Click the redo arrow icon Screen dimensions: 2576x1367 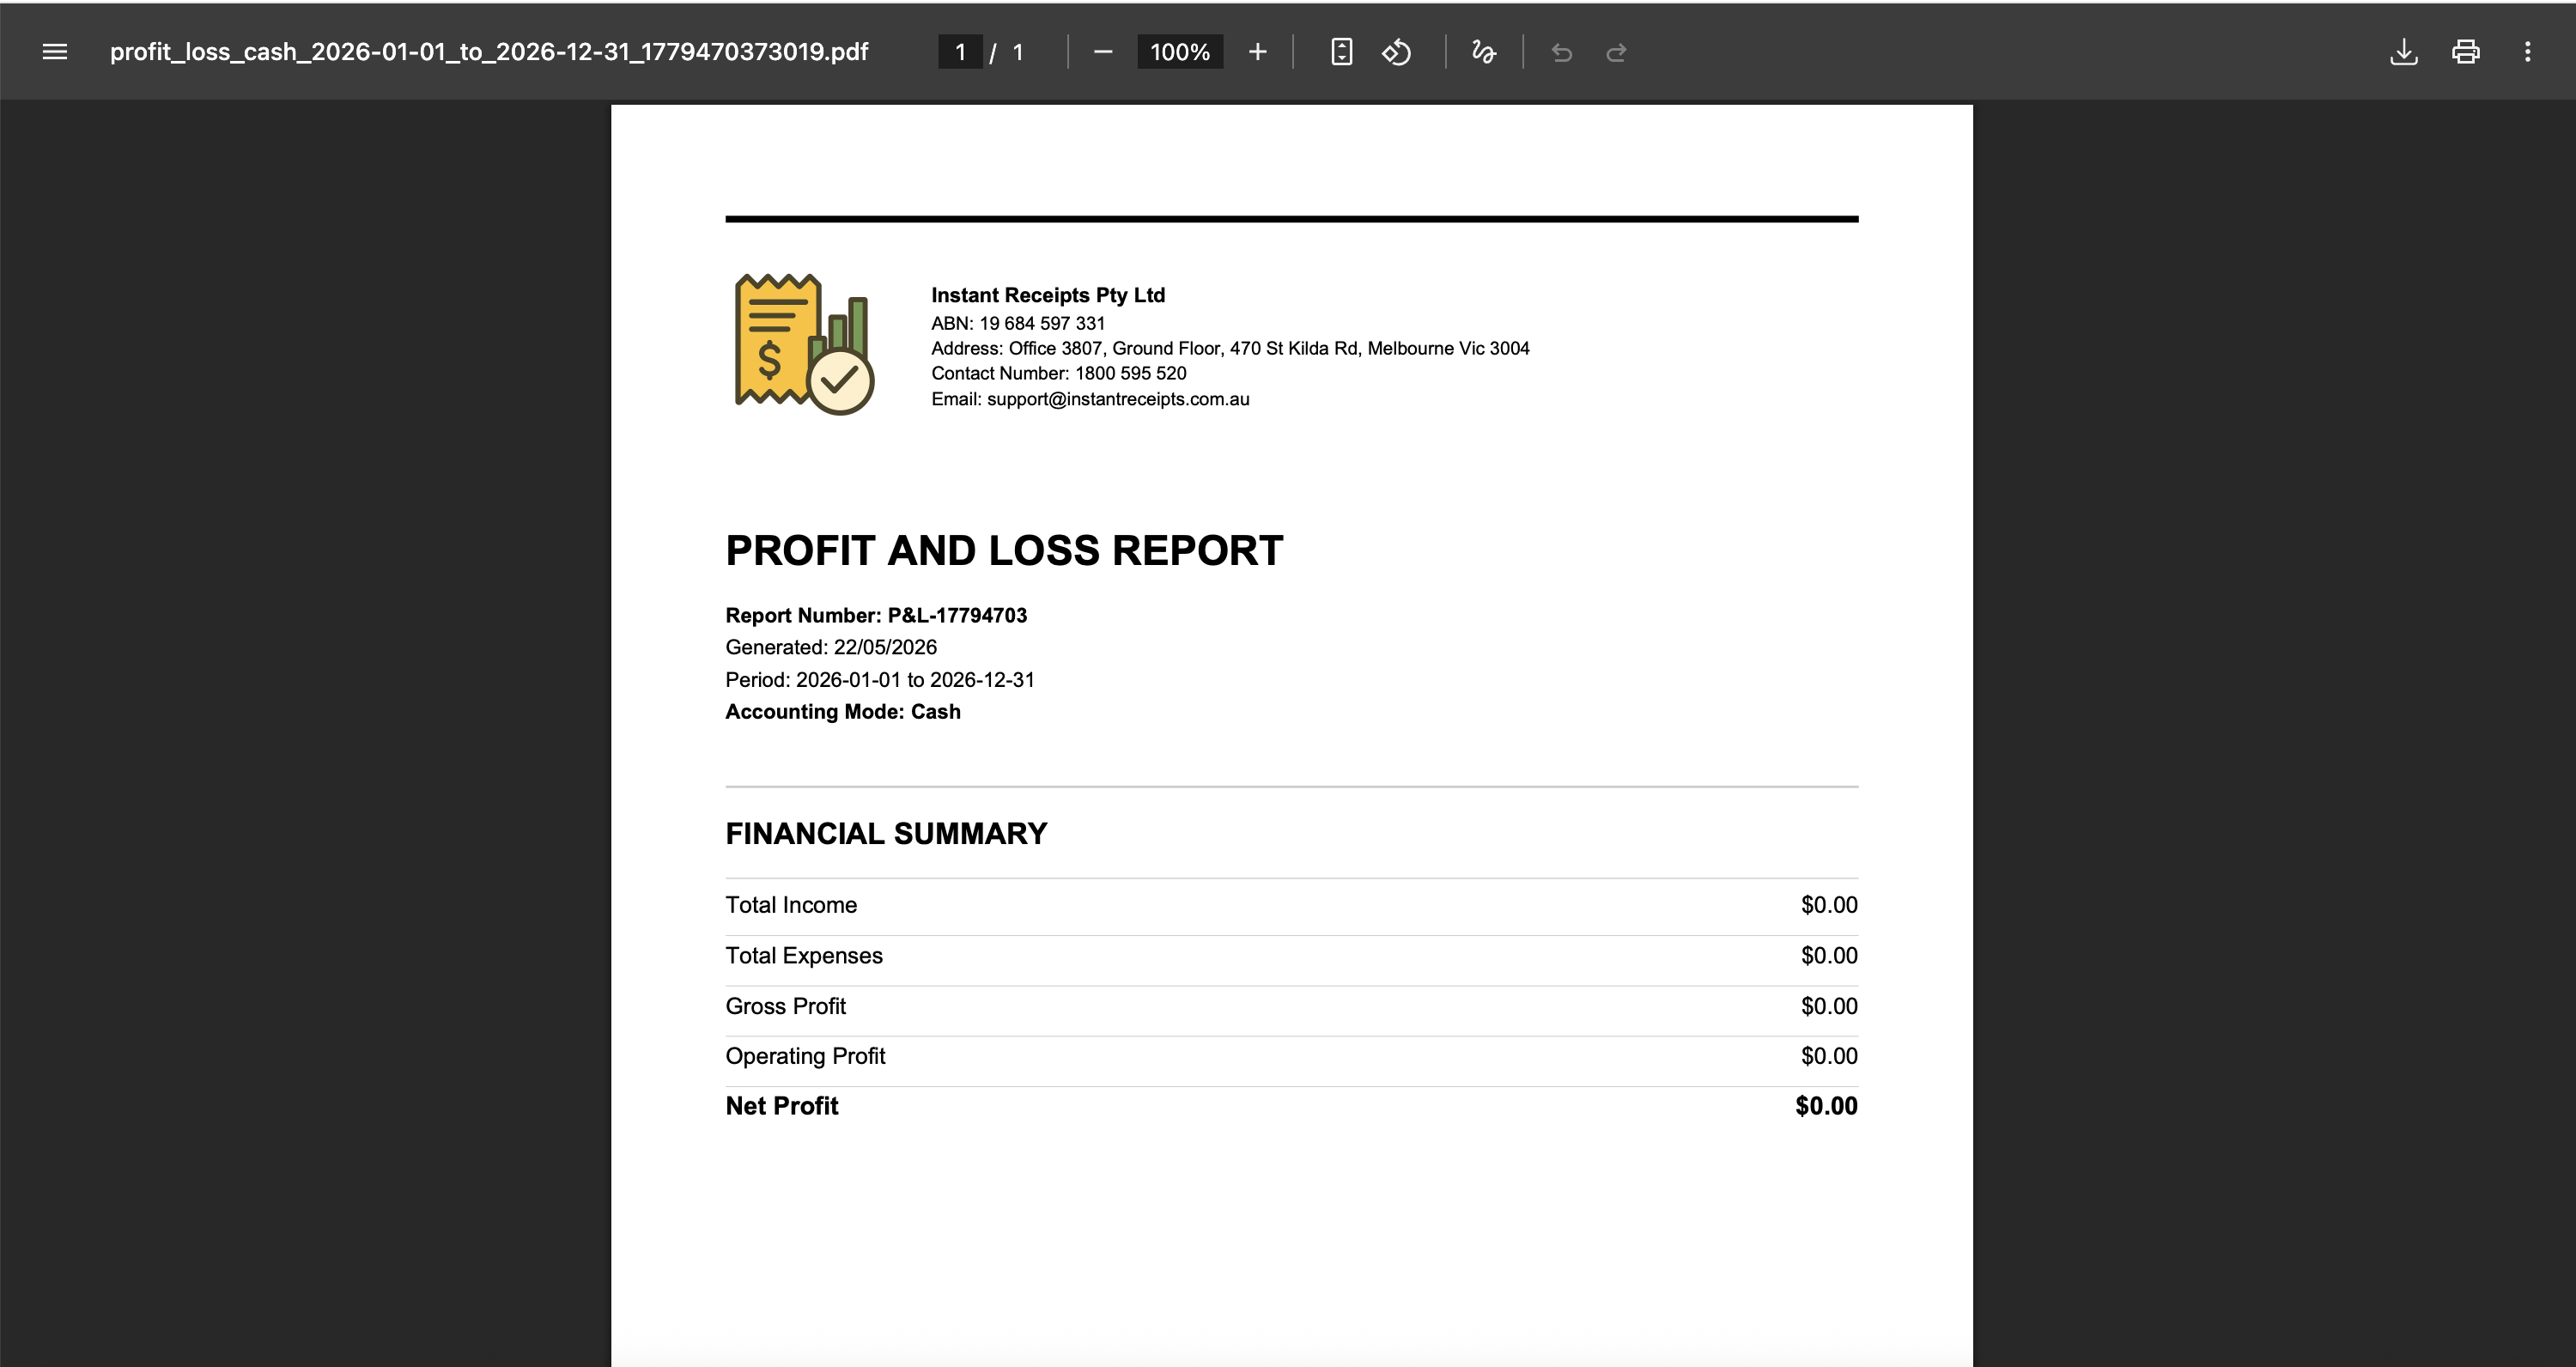[1616, 52]
